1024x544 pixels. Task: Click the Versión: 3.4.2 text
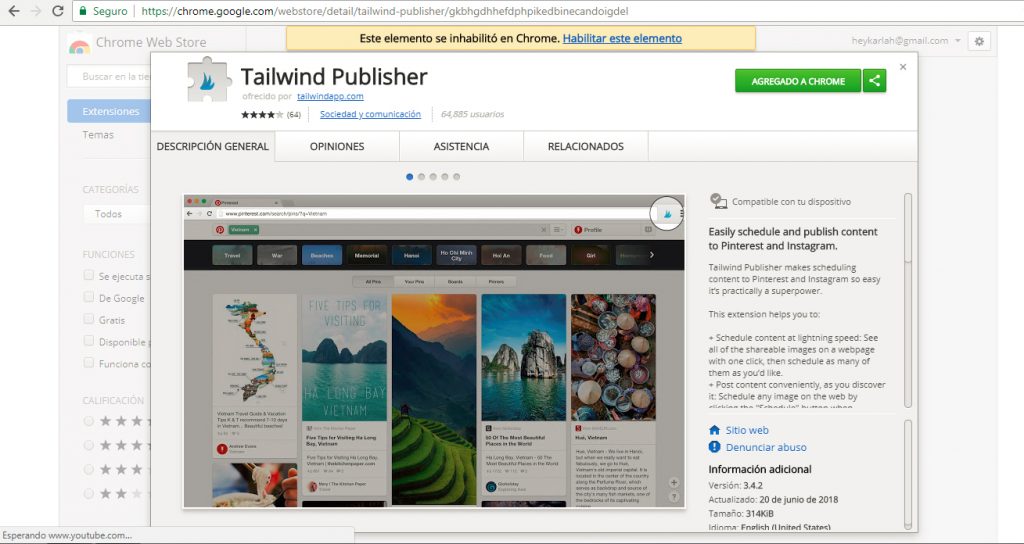pyautogui.click(x=735, y=485)
